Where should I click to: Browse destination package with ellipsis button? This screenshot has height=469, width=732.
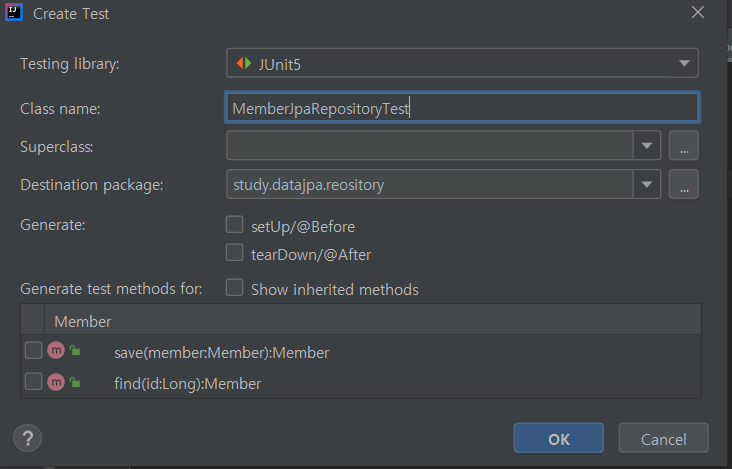pyautogui.click(x=684, y=184)
